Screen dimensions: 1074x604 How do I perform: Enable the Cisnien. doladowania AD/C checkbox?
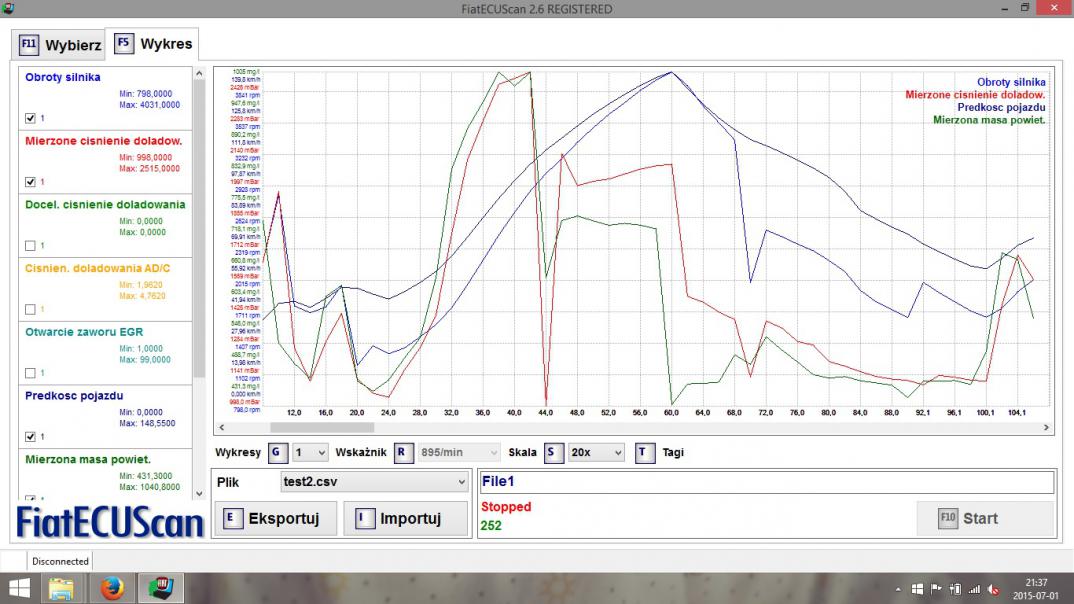[30, 309]
